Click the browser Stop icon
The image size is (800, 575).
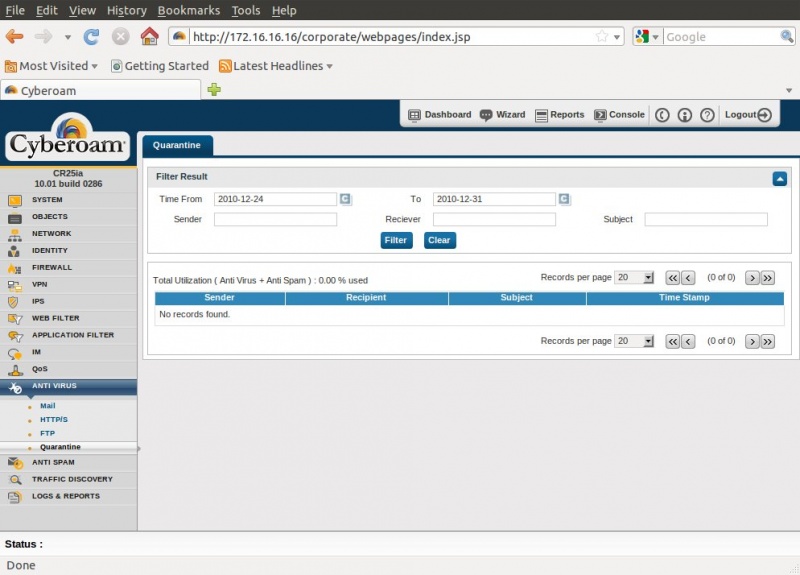click(120, 37)
